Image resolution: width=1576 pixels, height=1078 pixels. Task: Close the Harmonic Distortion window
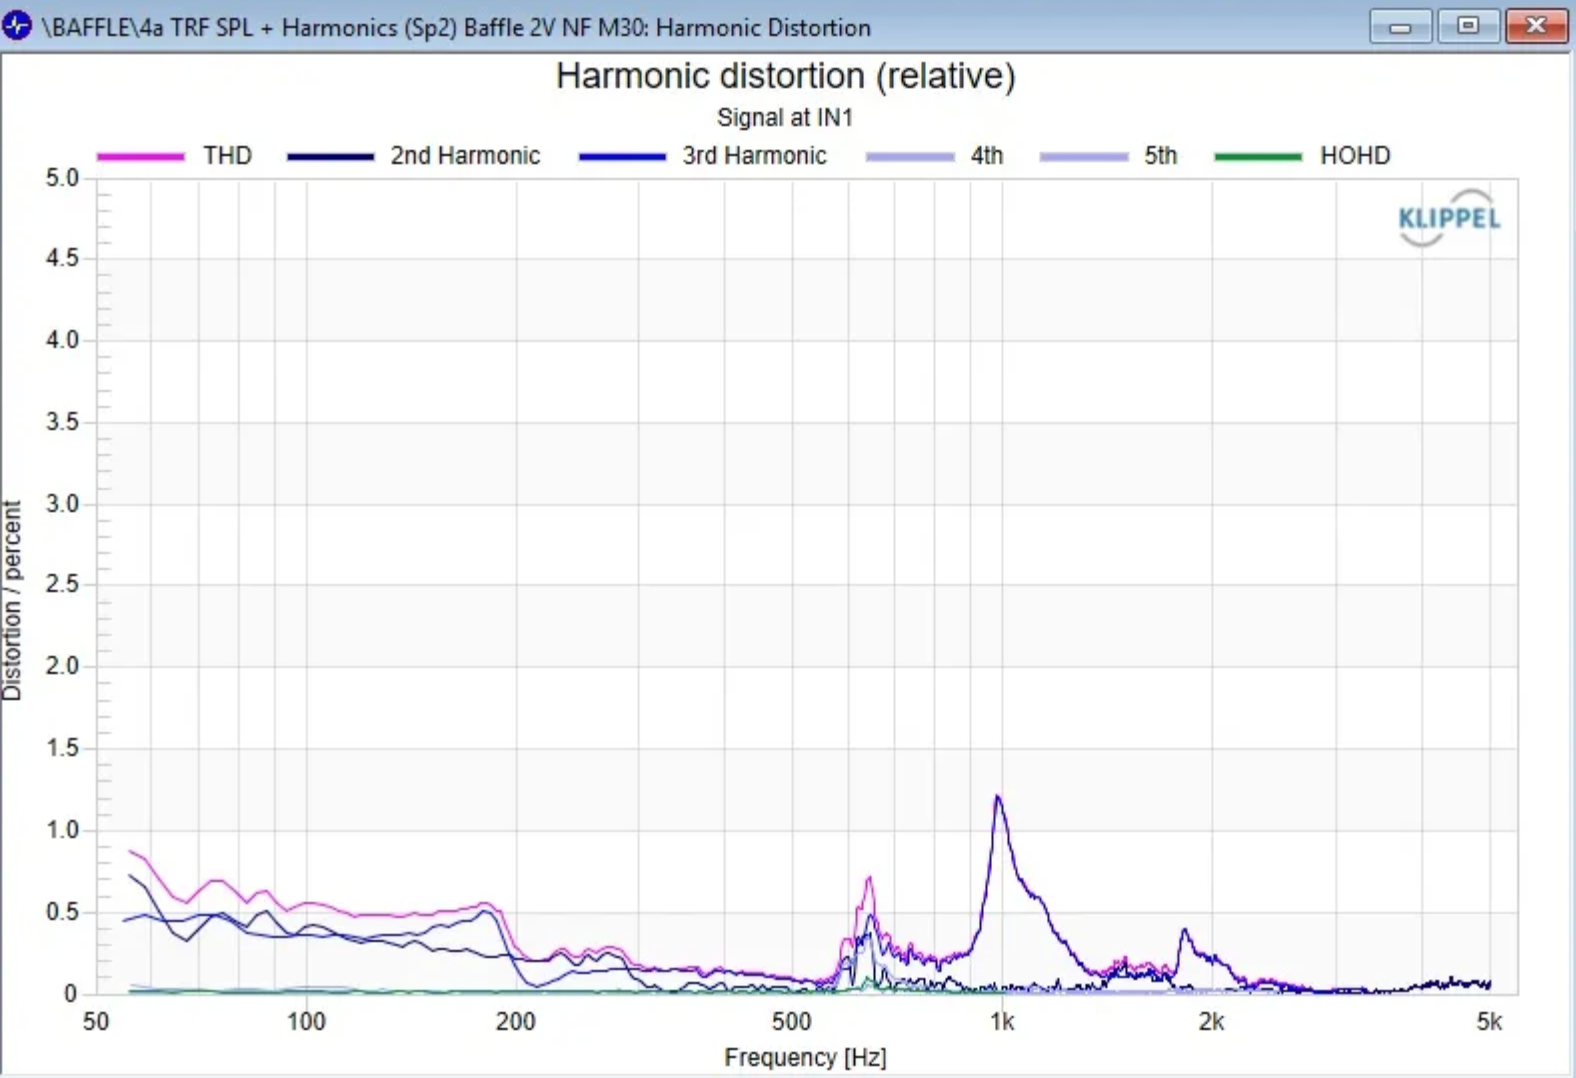pyautogui.click(x=1536, y=26)
